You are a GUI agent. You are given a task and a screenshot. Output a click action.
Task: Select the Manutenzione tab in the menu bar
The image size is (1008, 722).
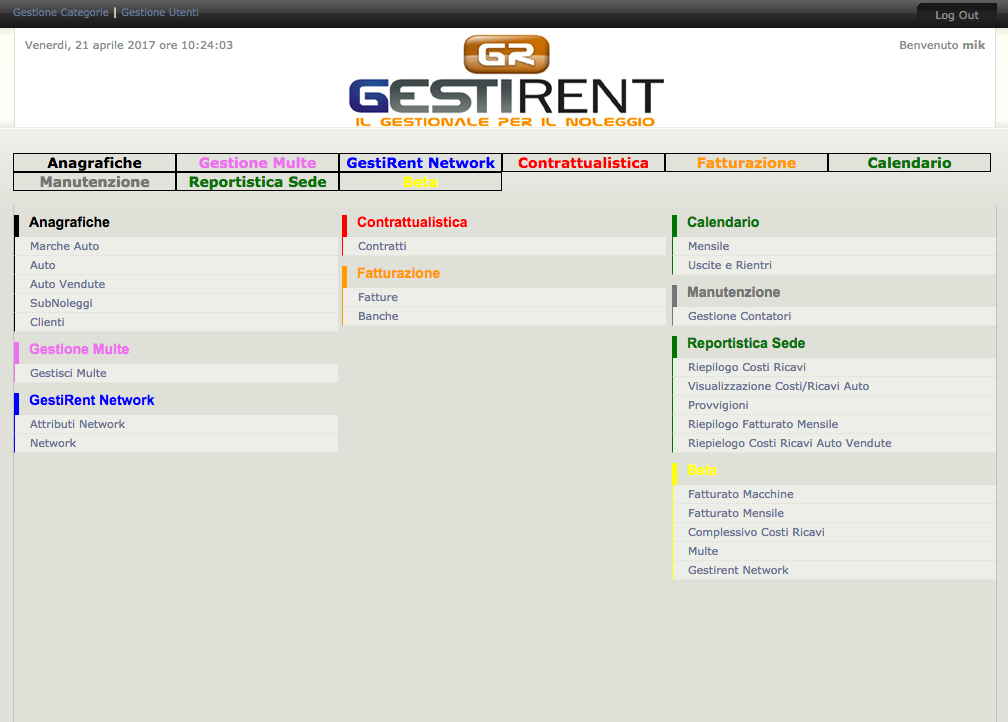(x=94, y=182)
